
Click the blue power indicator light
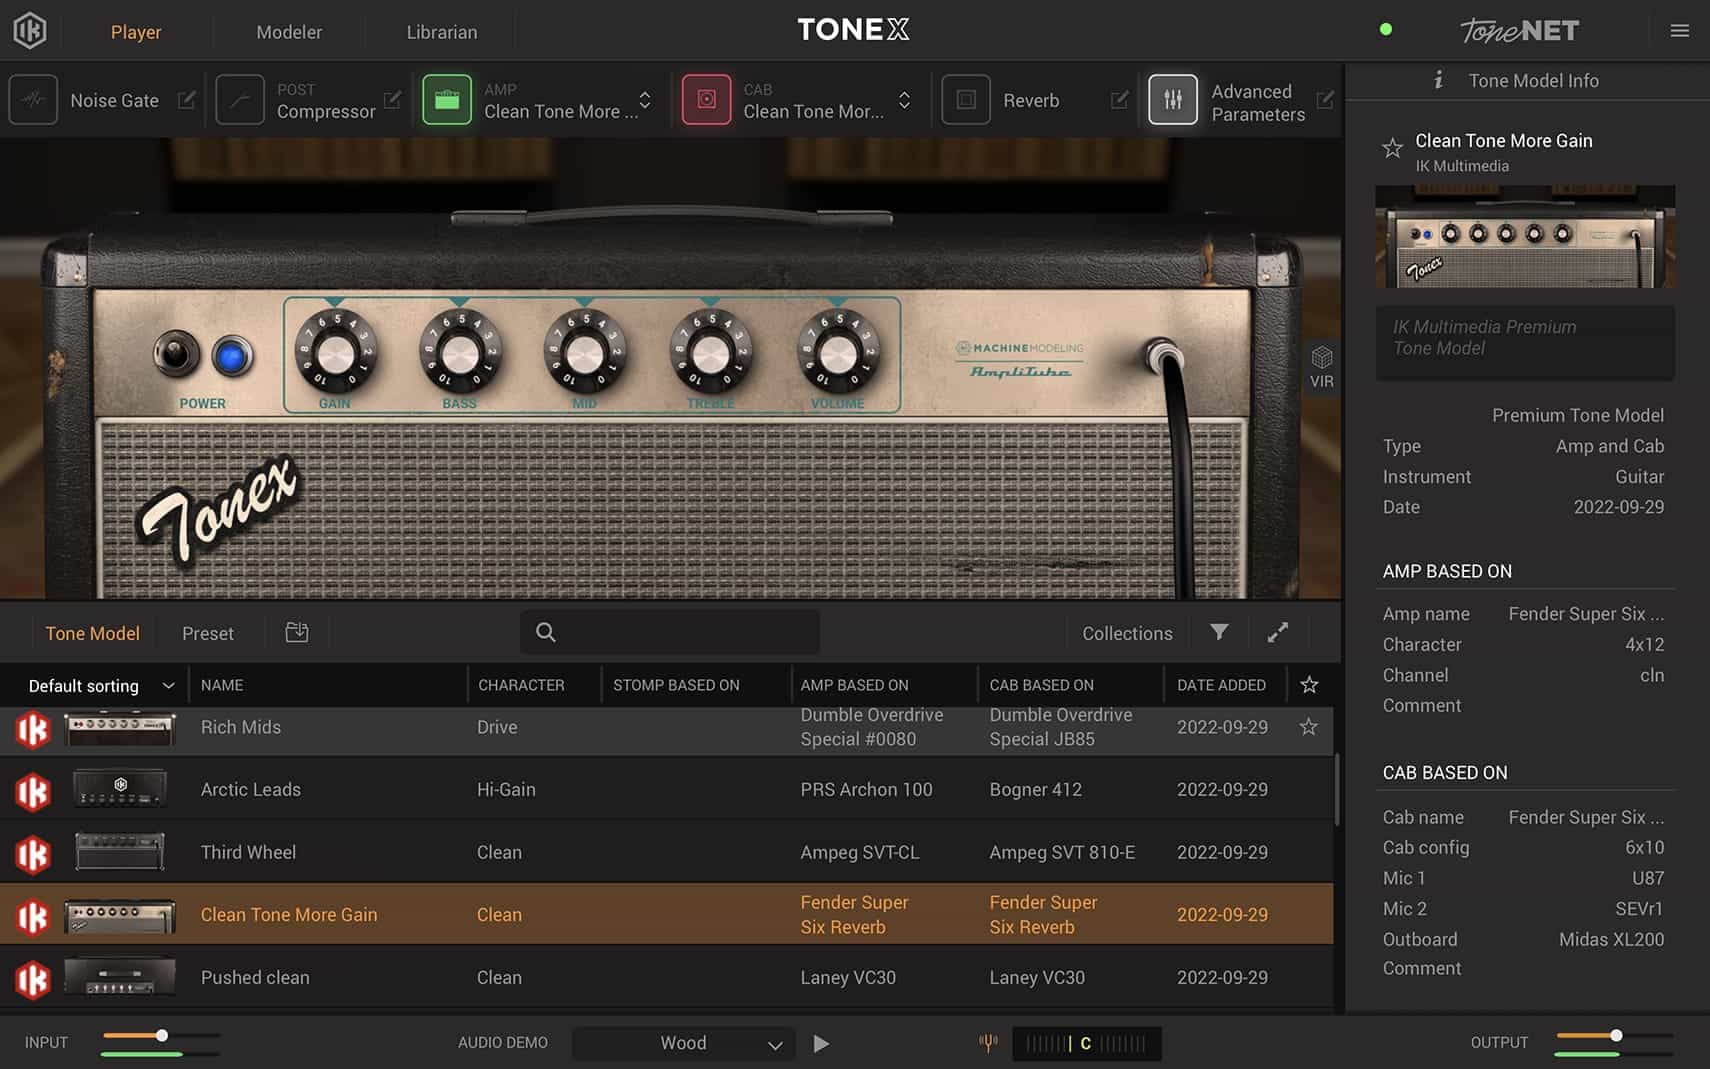(x=232, y=357)
